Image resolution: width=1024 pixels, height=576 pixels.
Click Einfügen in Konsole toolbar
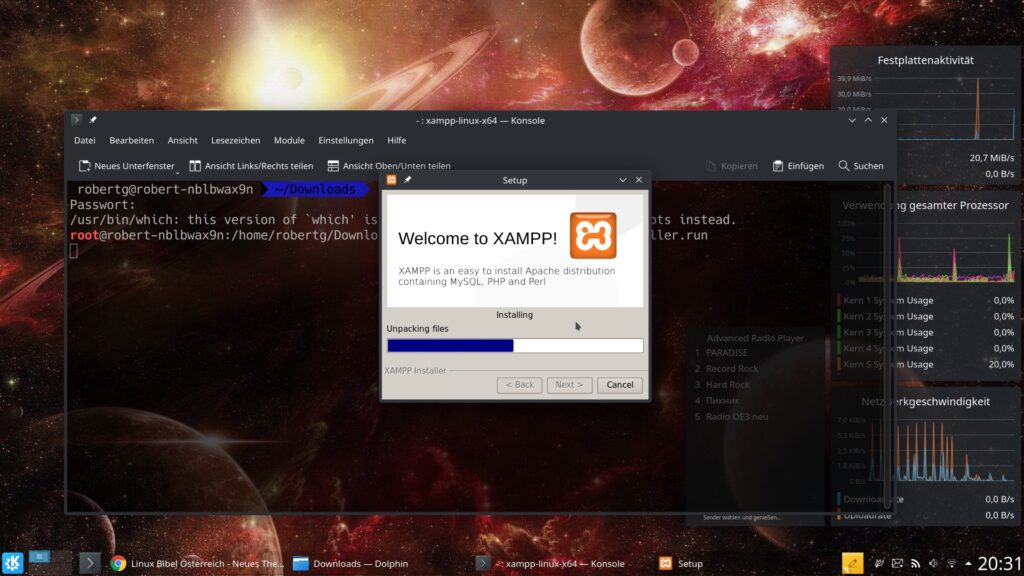pos(798,166)
